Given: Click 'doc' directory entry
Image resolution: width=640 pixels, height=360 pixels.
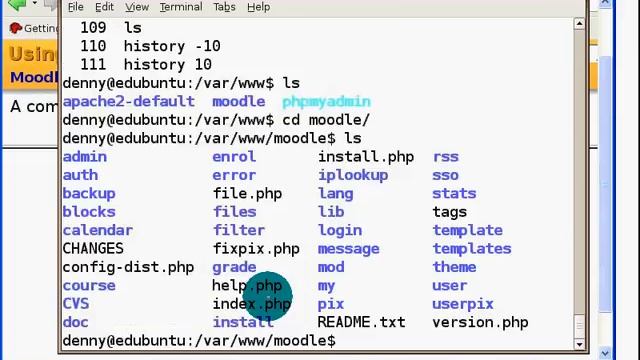Looking at the screenshot, I should (76, 322).
